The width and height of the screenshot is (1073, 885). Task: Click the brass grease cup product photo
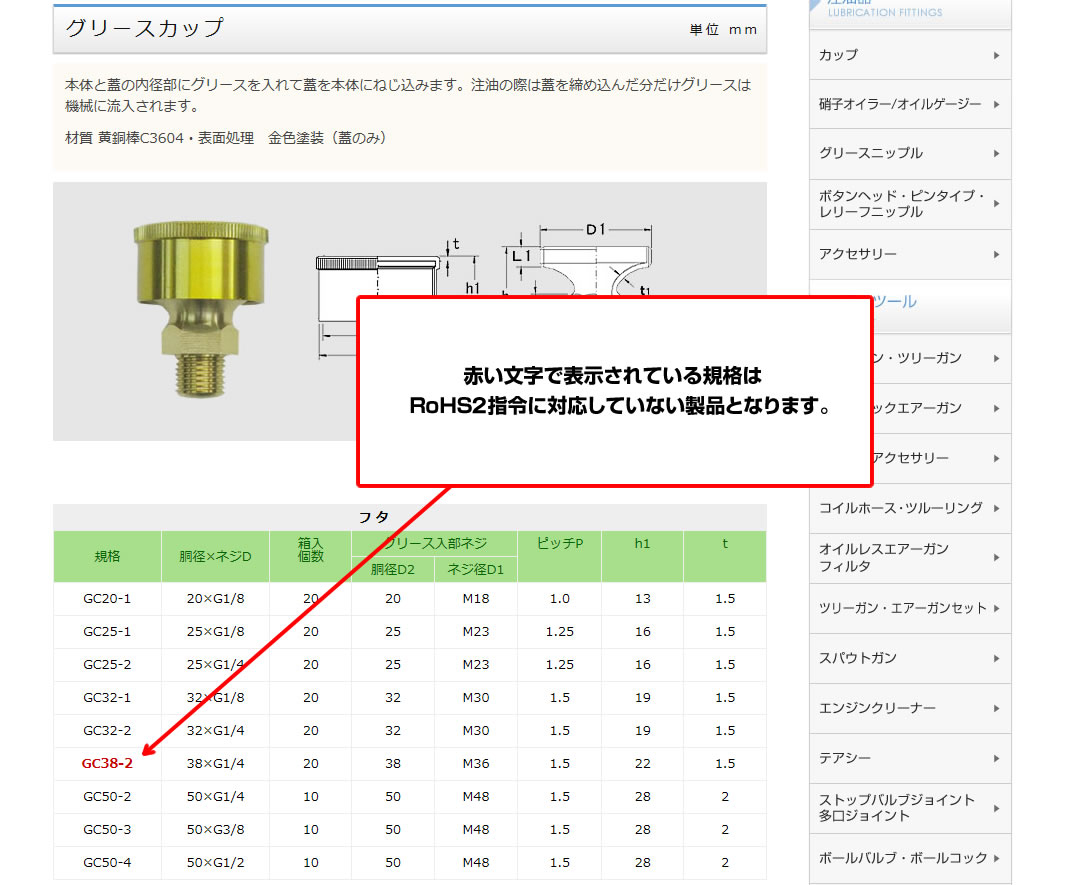201,309
